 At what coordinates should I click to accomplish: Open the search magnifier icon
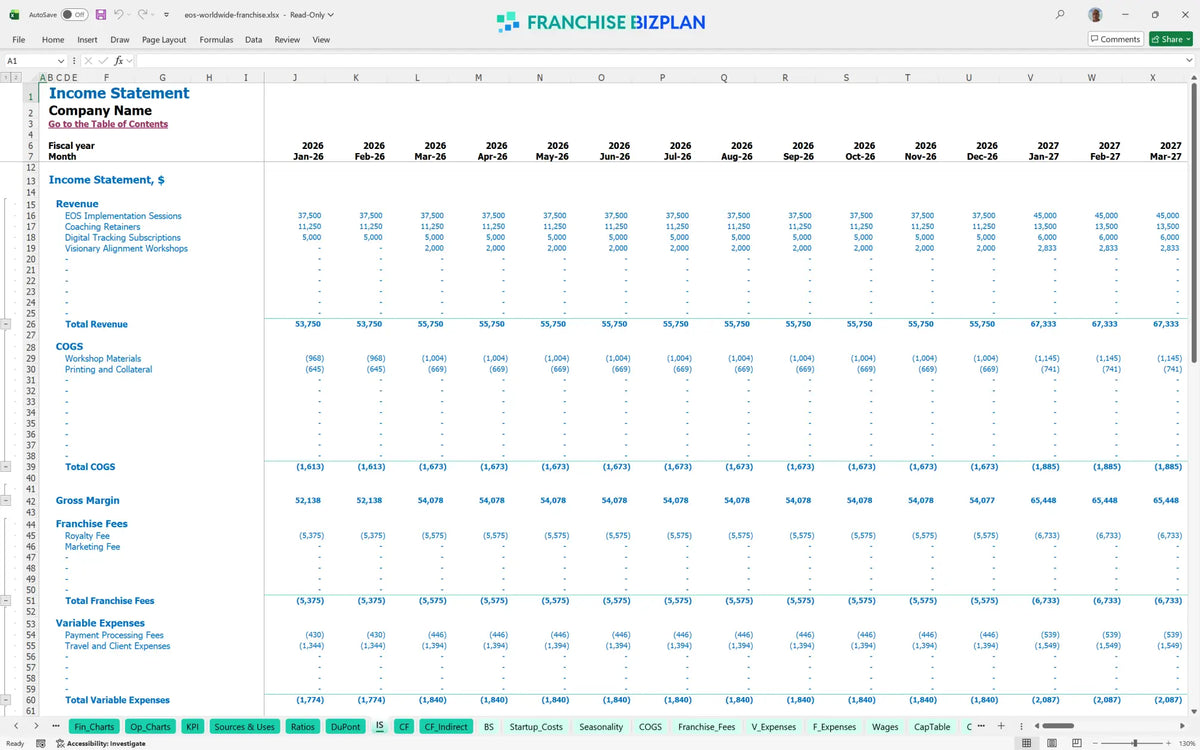click(x=1060, y=15)
